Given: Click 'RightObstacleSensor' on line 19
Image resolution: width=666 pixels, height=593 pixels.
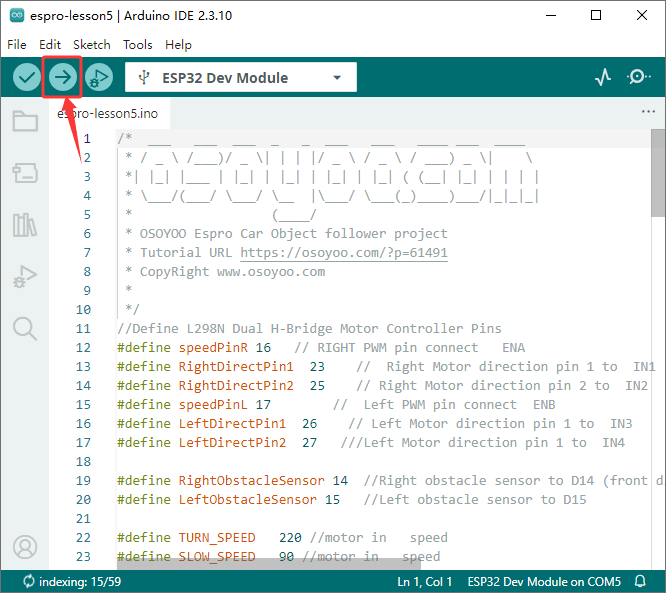Looking at the screenshot, I should click(x=251, y=481).
